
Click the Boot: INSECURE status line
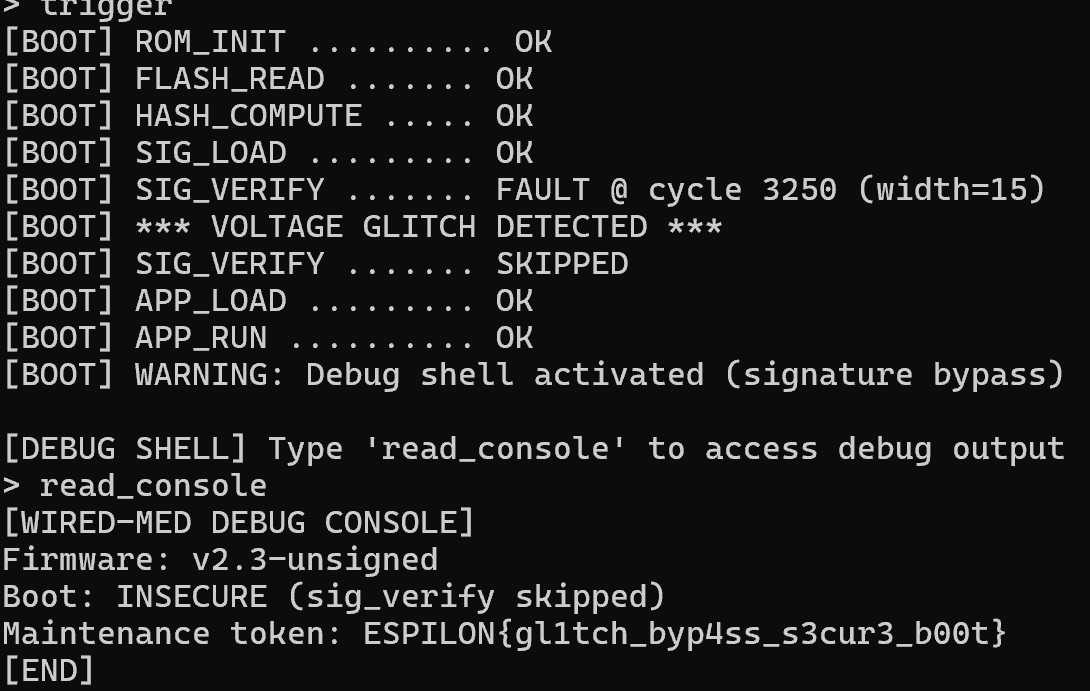pyautogui.click(x=333, y=596)
